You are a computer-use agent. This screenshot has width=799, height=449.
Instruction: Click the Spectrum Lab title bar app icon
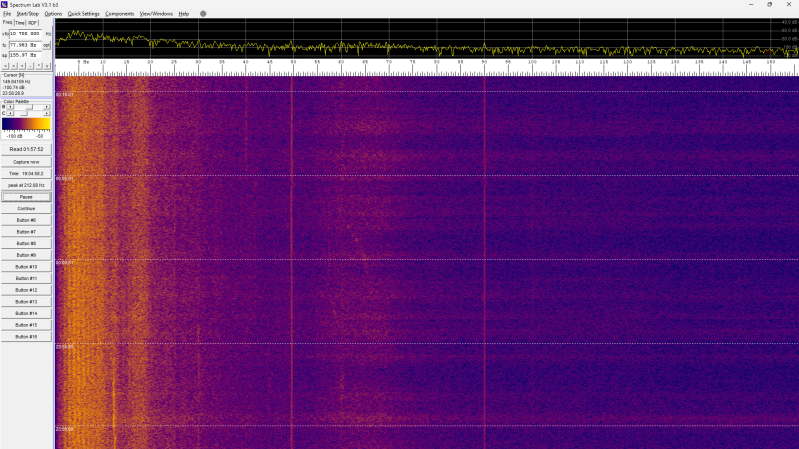point(4,5)
